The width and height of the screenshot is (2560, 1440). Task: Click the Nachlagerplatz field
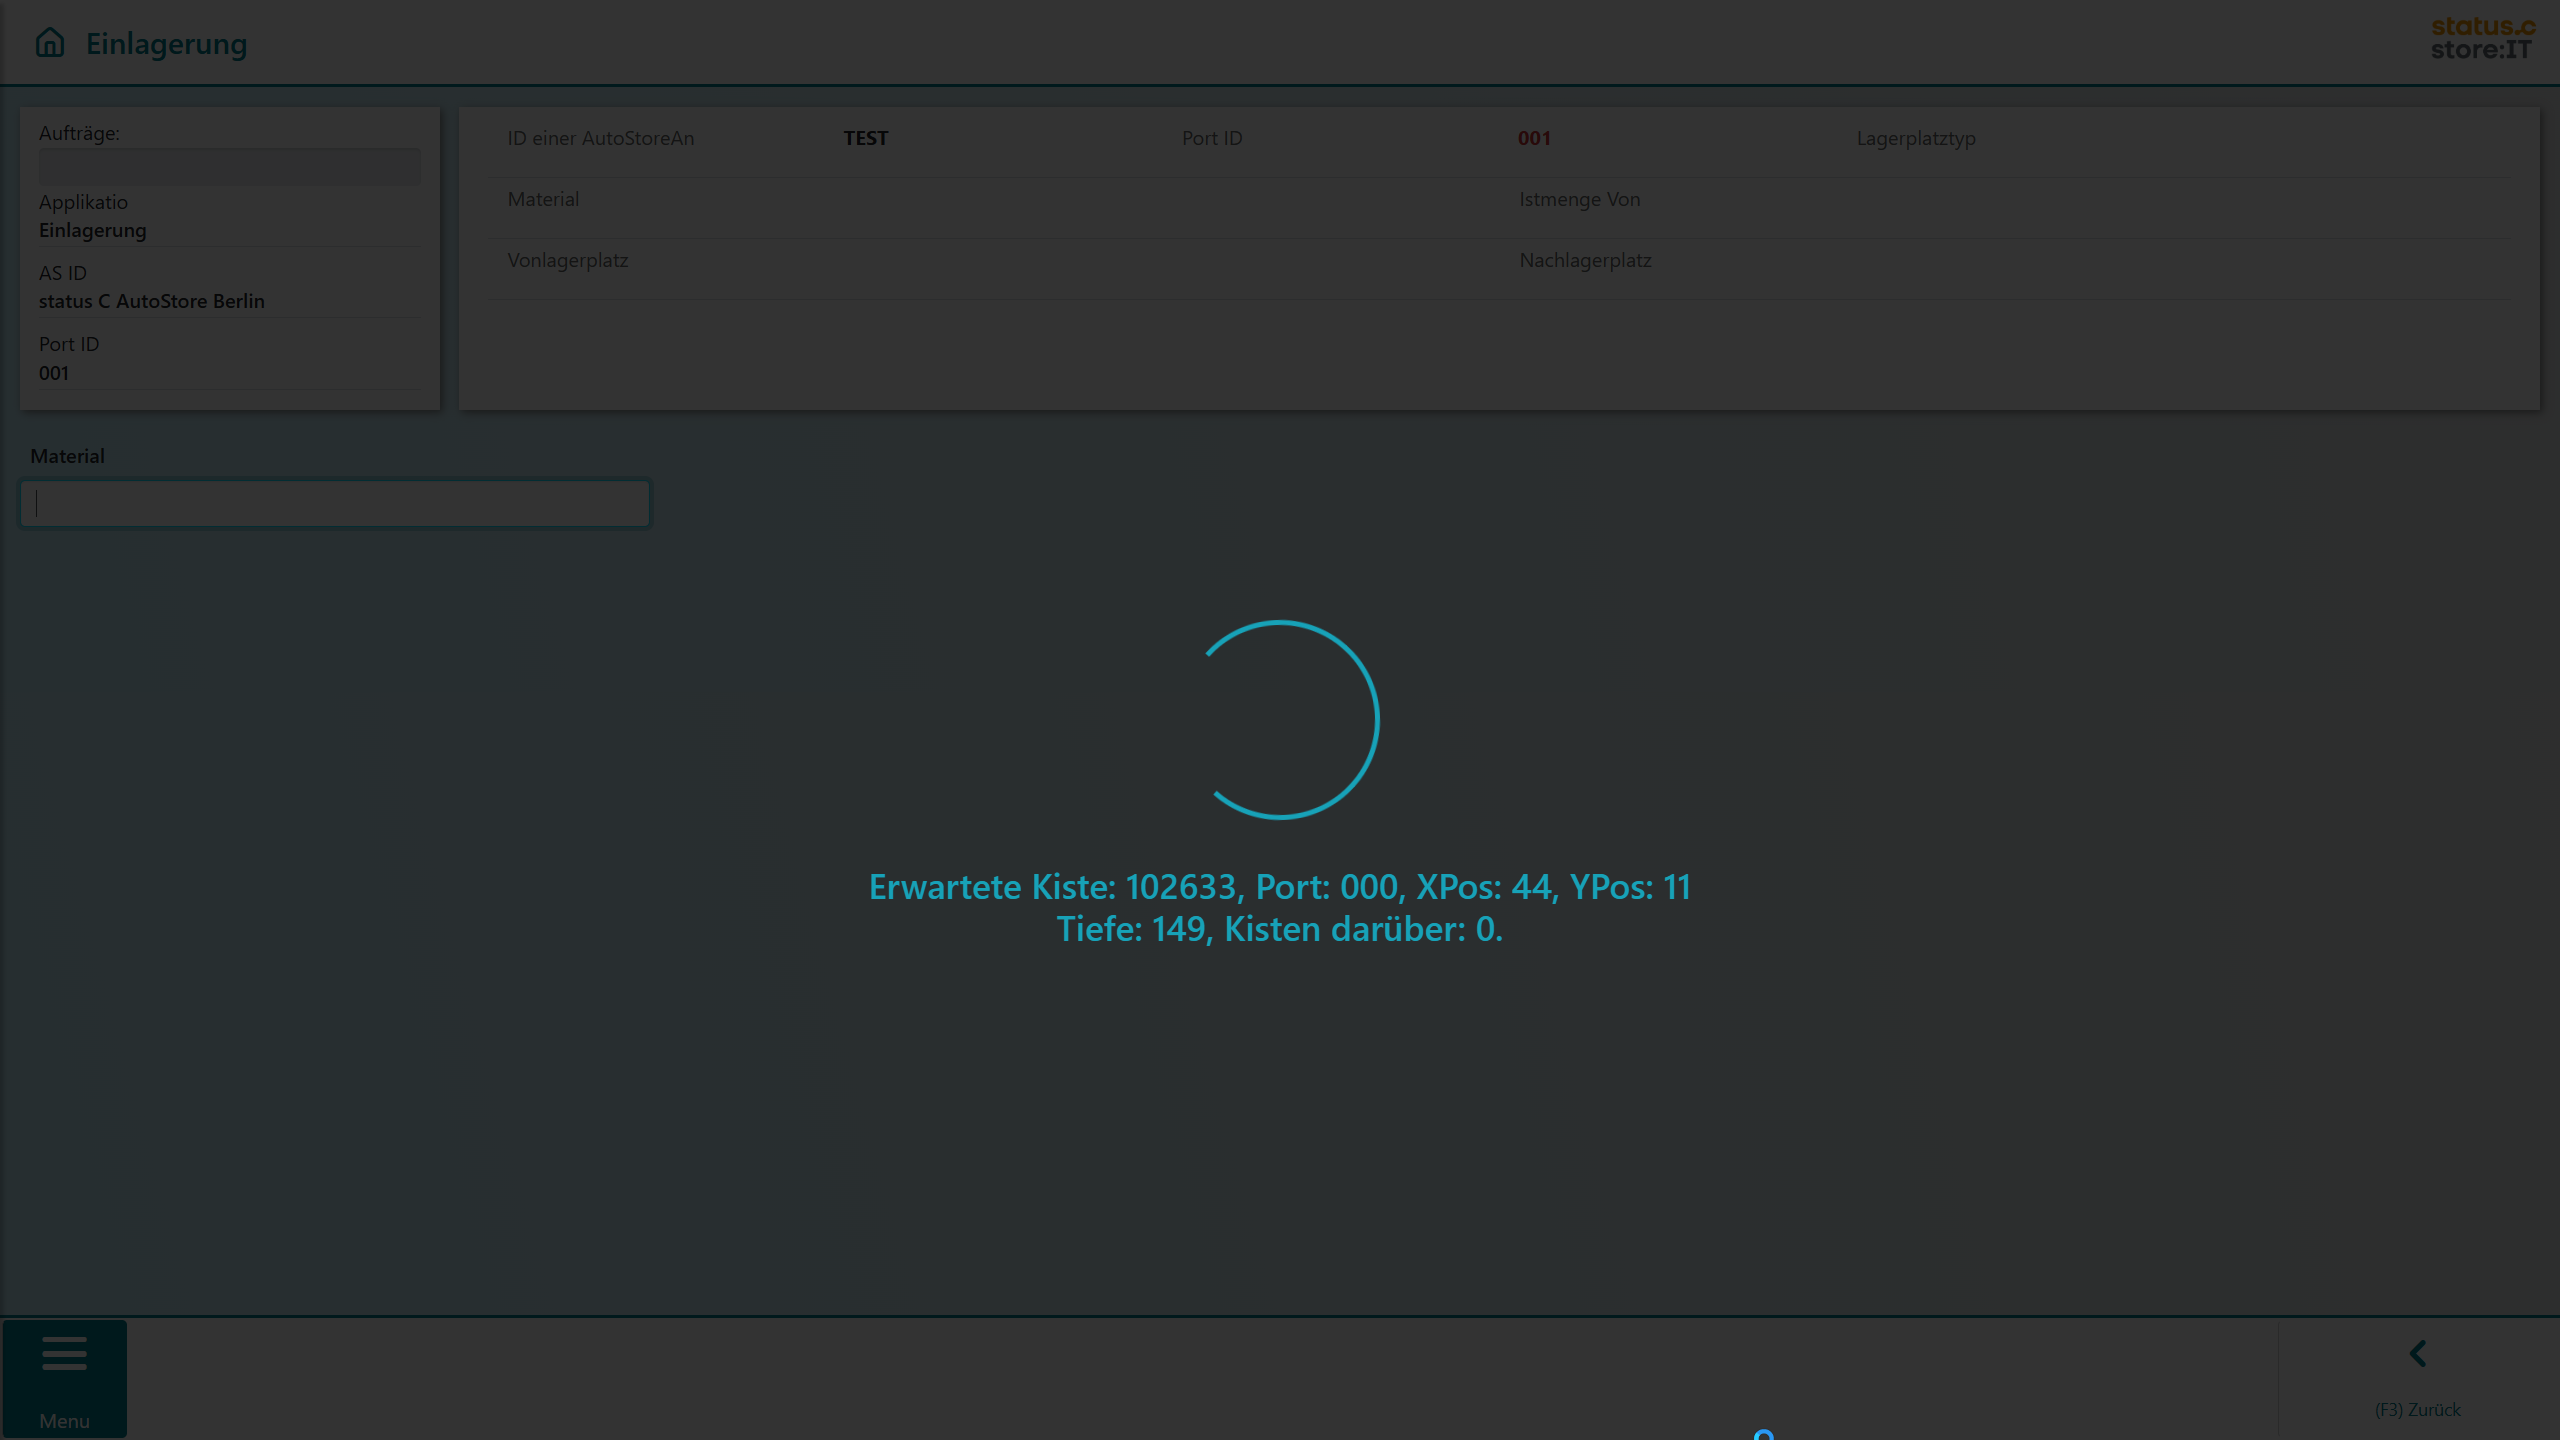pyautogui.click(x=1585, y=261)
